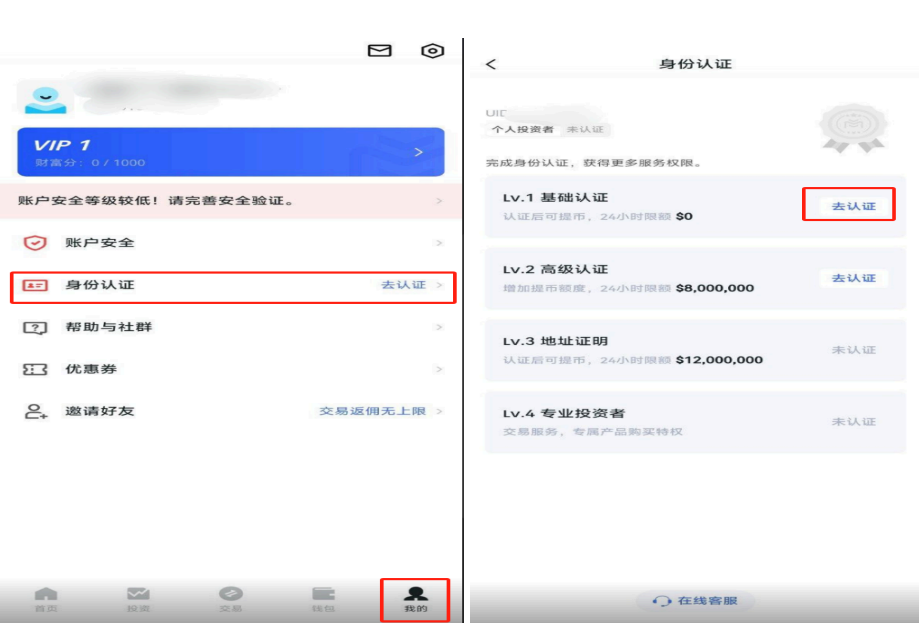Click 去认证 for Lv.2 高级认证
The image size is (919, 627).
tap(853, 278)
